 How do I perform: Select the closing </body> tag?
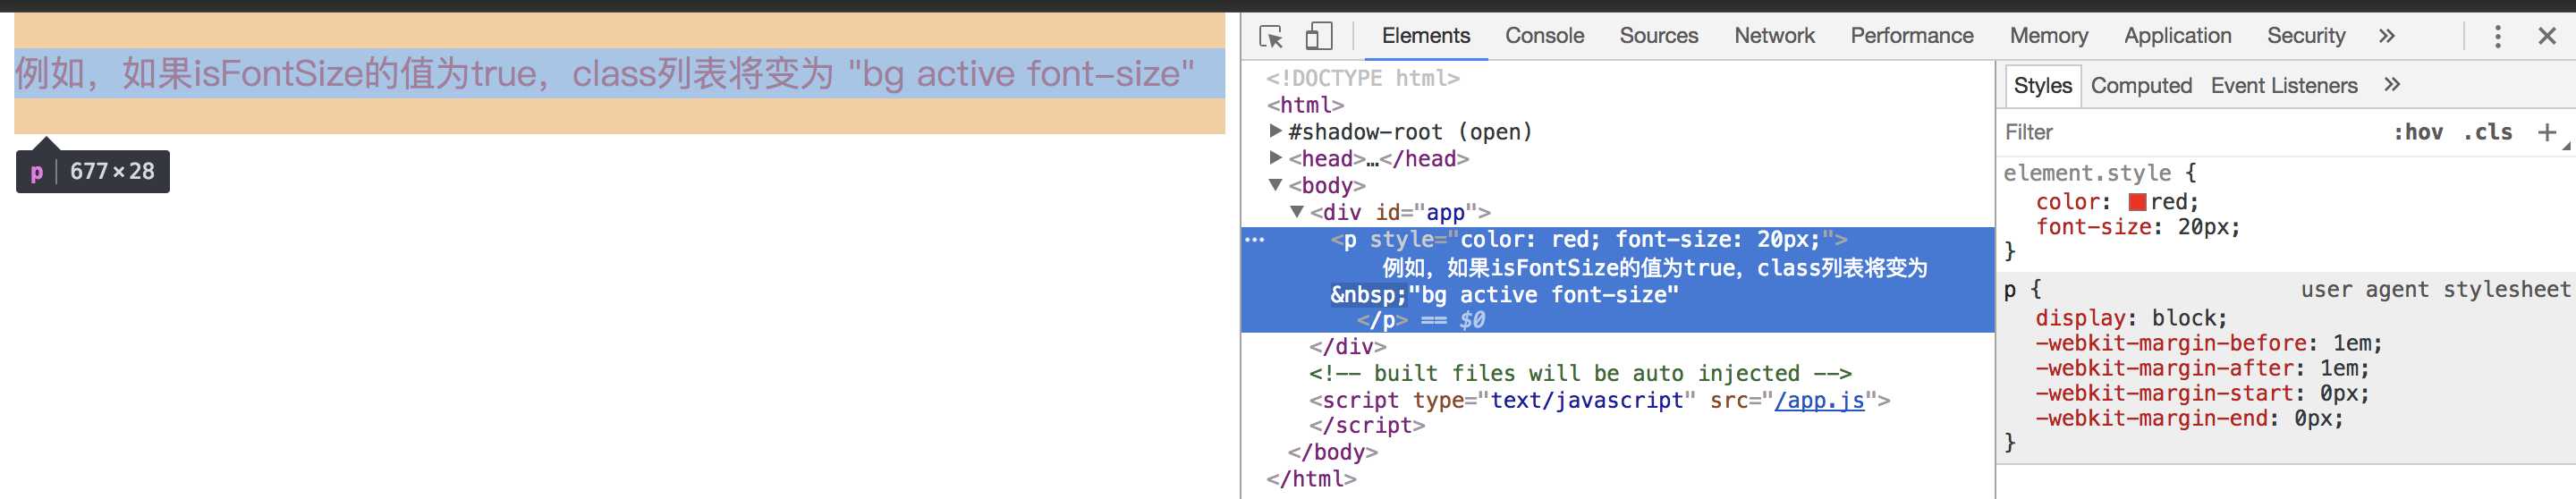coord(1332,452)
